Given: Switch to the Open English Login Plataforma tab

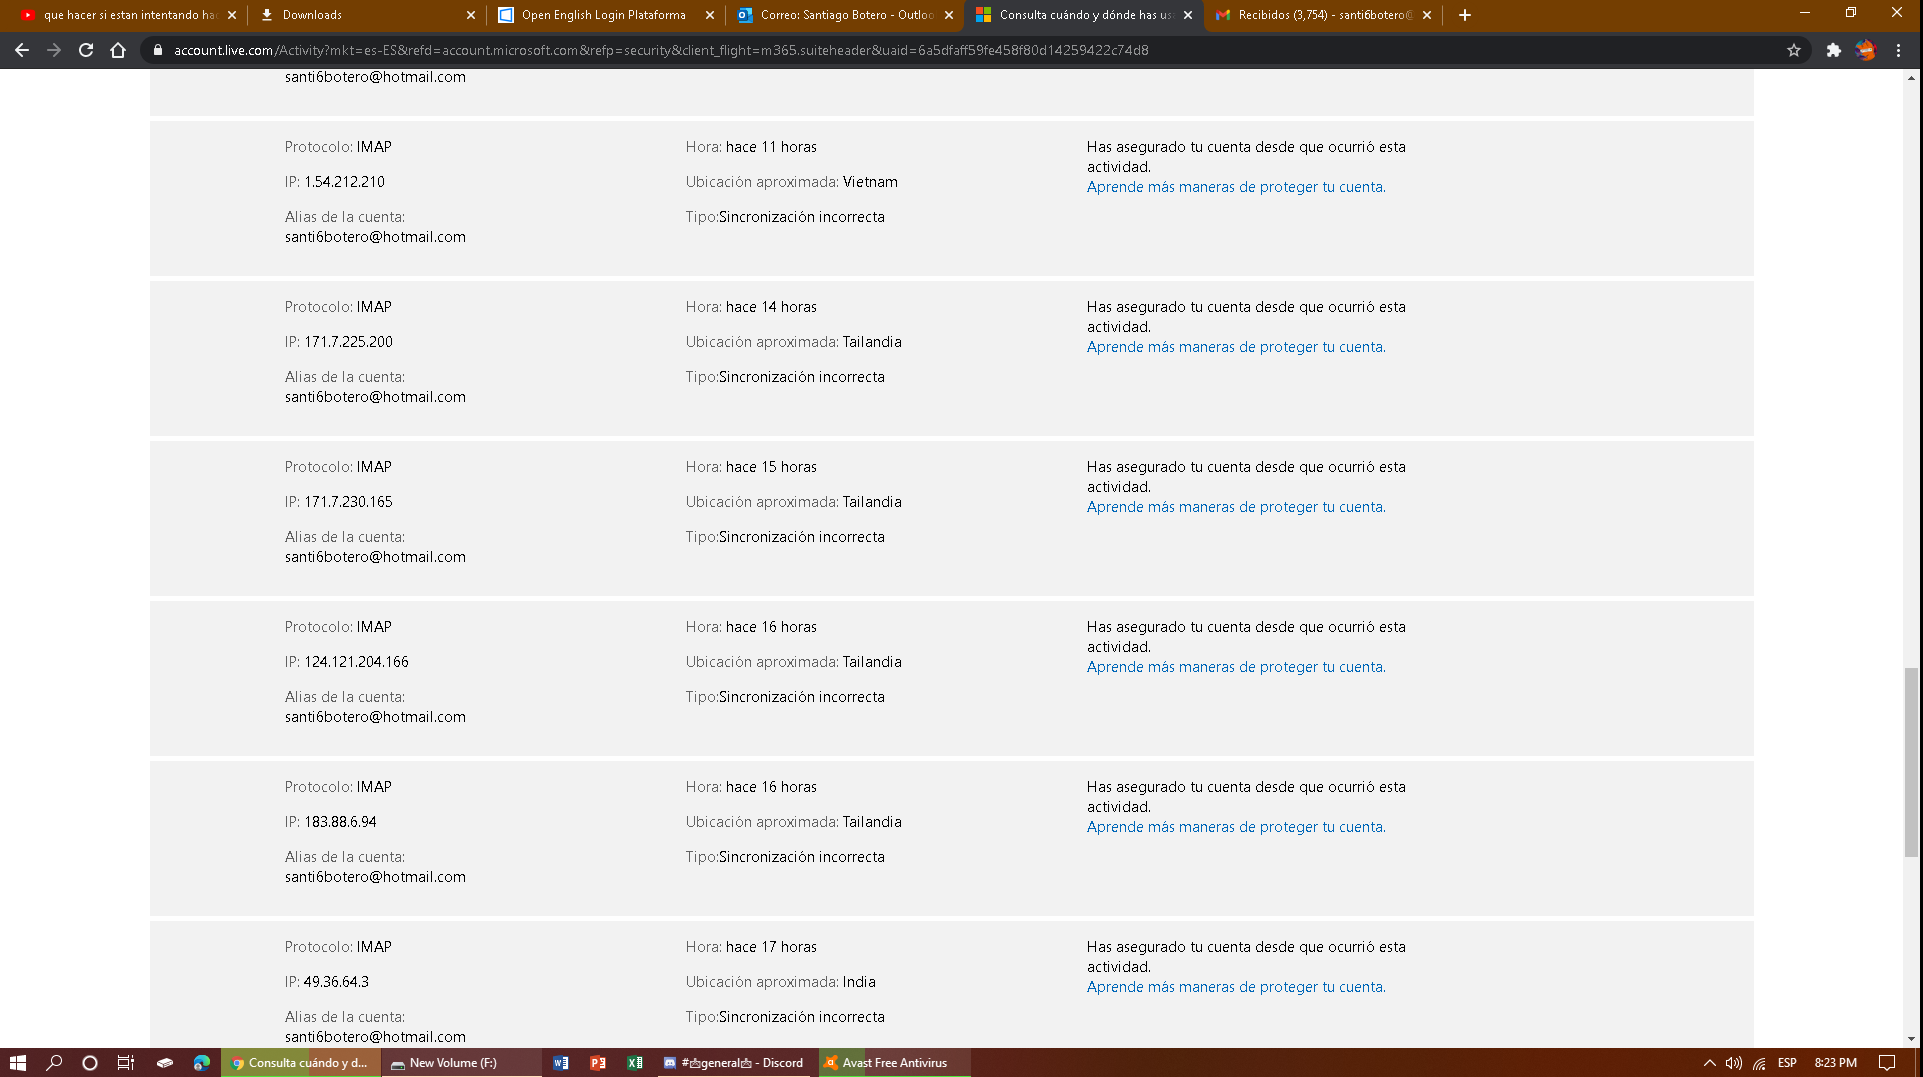Looking at the screenshot, I should [x=604, y=15].
